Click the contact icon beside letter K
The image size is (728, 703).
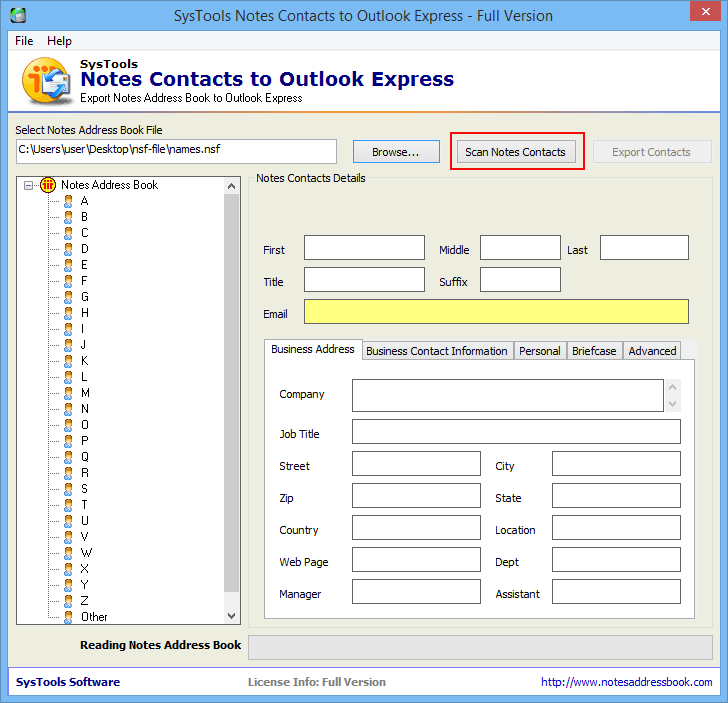(x=68, y=361)
